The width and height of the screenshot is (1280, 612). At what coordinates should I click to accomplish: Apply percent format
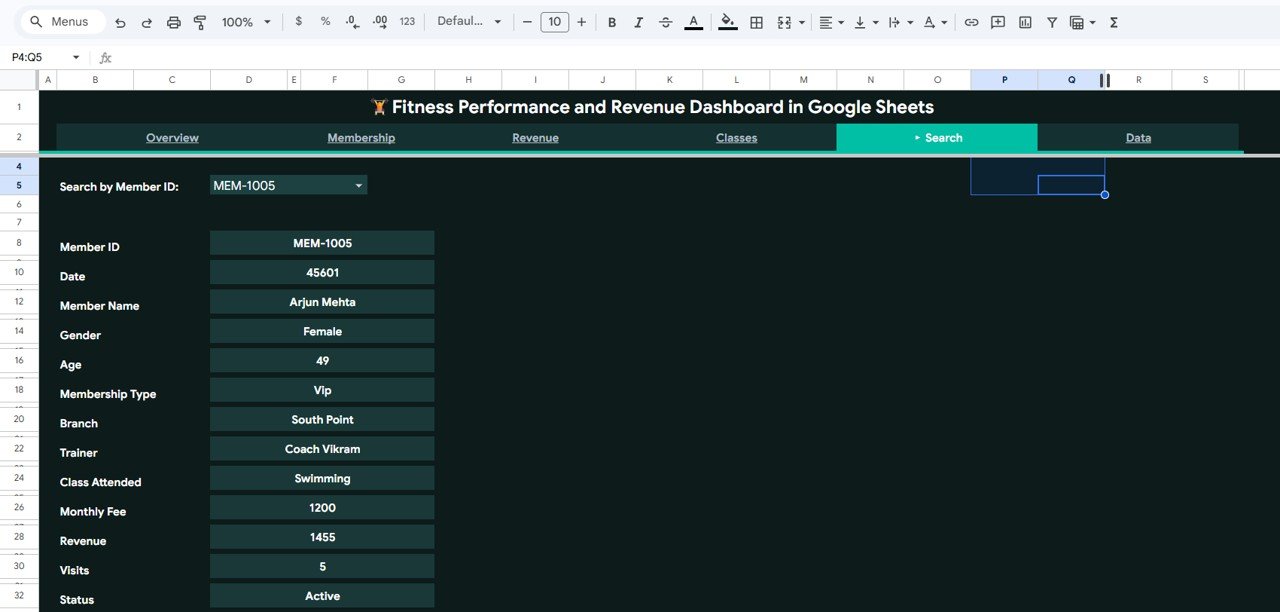(324, 21)
